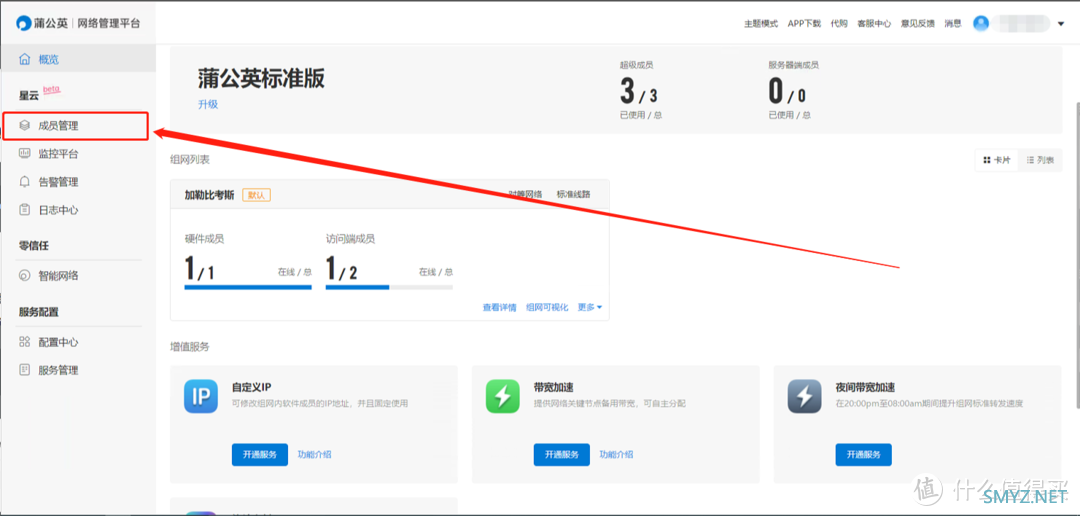Click the user avatar icon
The width and height of the screenshot is (1080, 516).
tap(981, 23)
